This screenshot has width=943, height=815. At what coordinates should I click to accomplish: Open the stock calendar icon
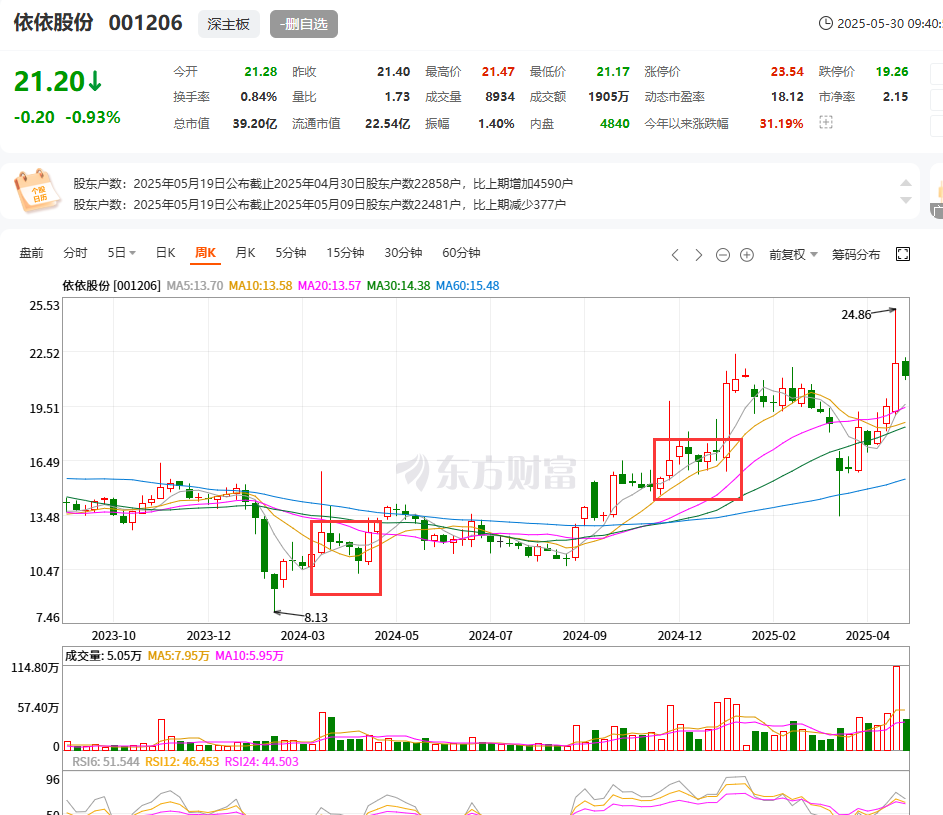[x=37, y=191]
